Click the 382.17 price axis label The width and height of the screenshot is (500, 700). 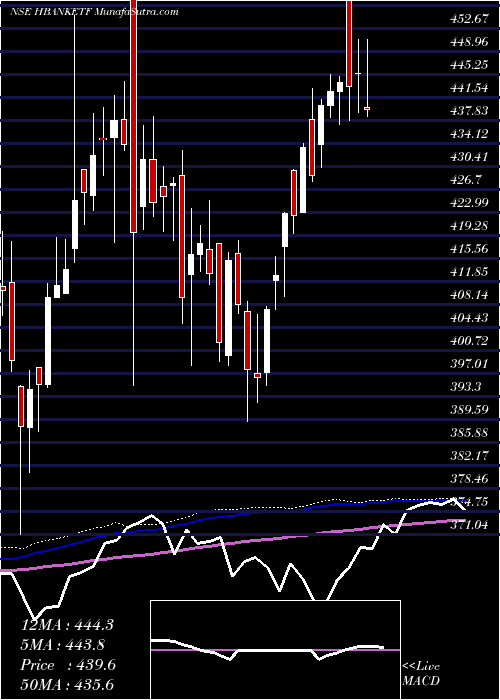pyautogui.click(x=468, y=456)
